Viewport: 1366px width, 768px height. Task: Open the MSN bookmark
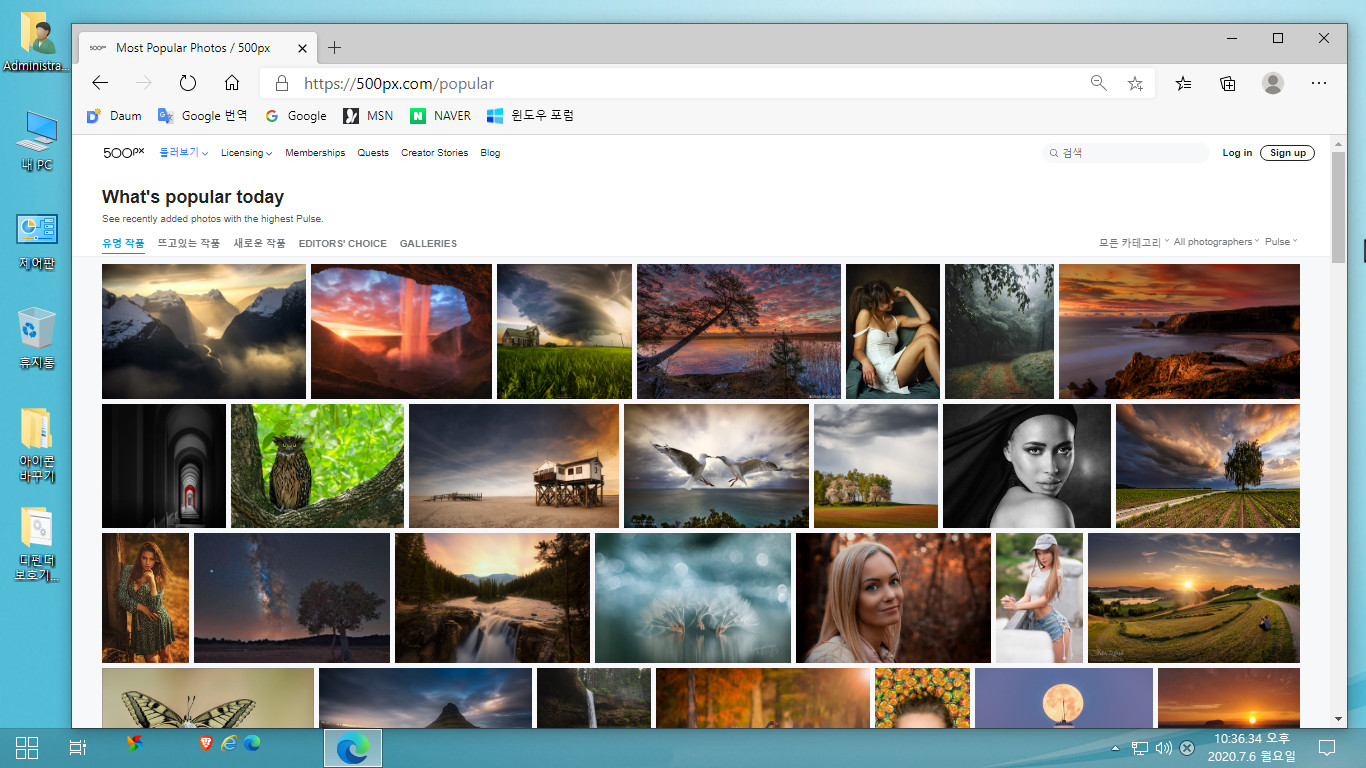tap(368, 116)
